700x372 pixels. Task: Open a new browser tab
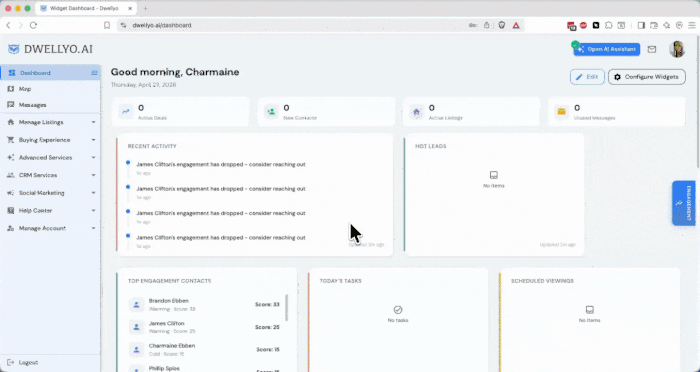(x=145, y=8)
